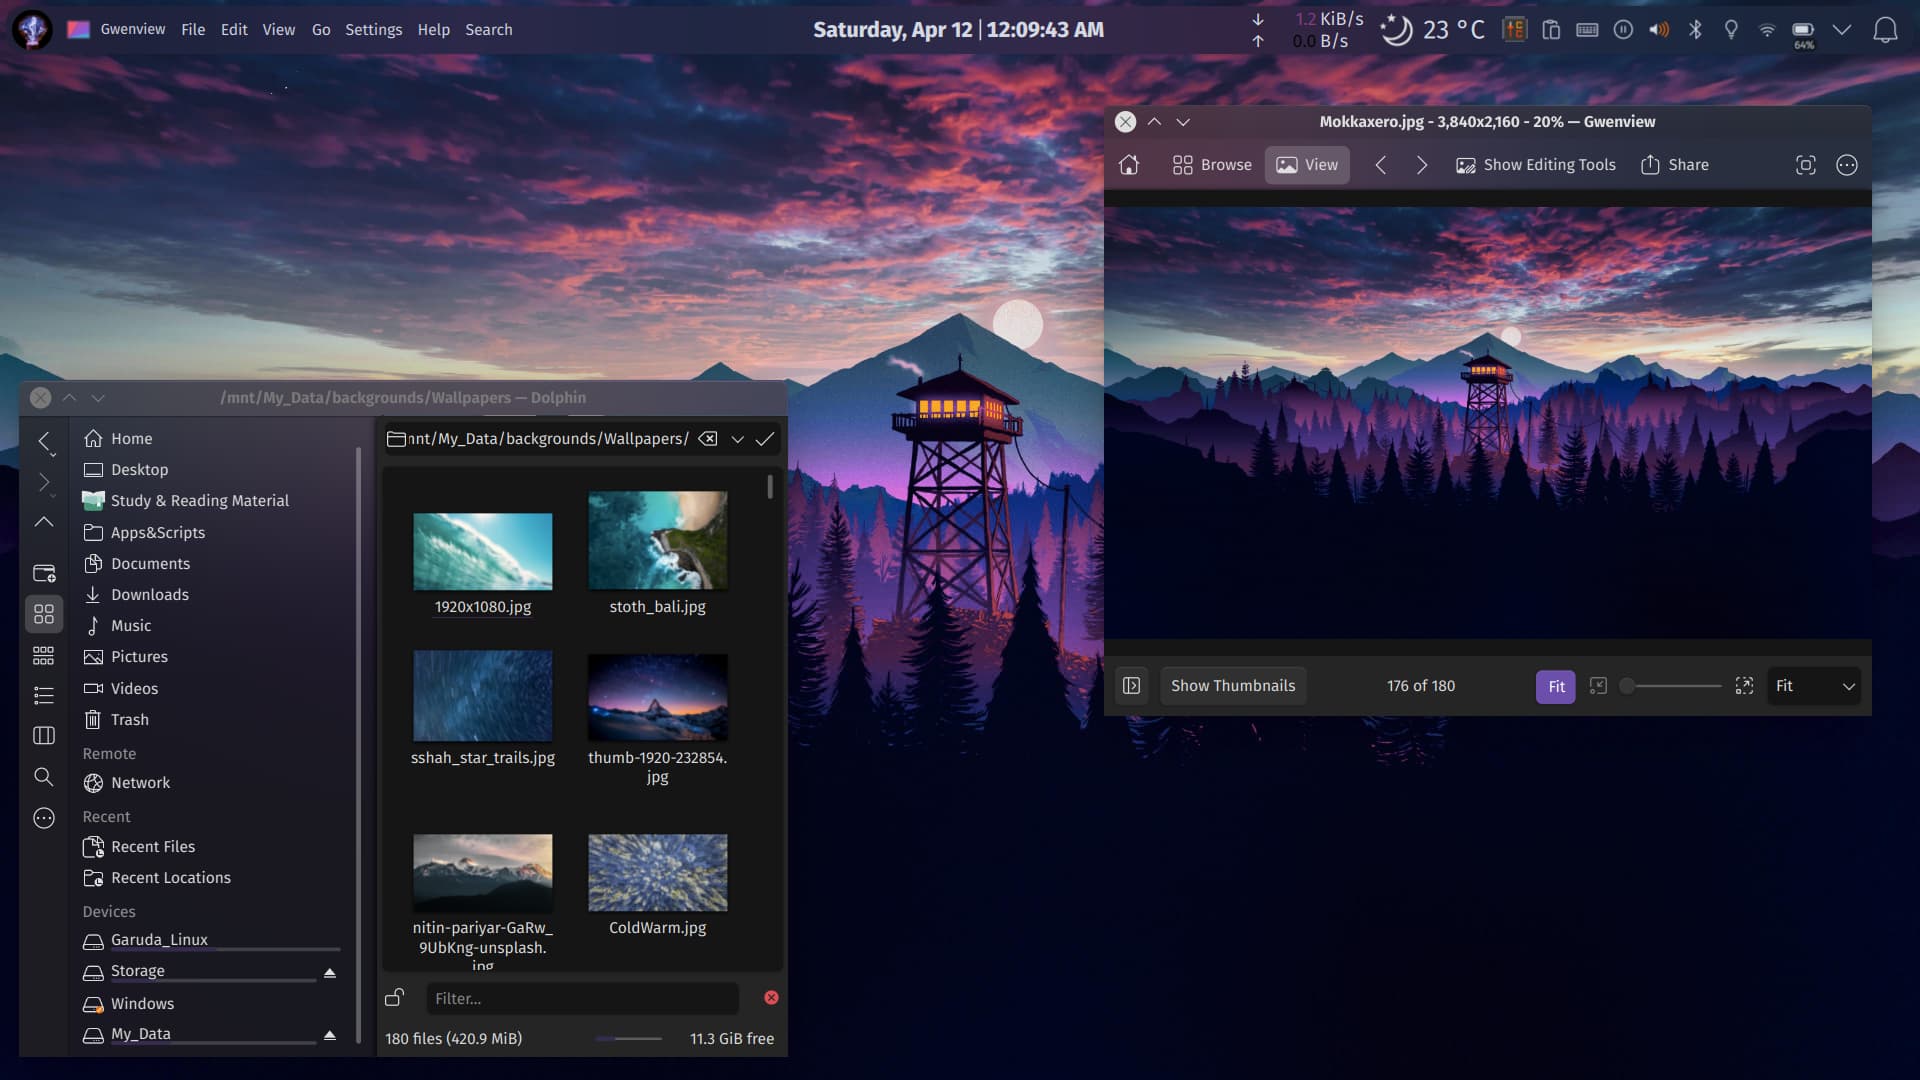Open the notifications bell in panel
This screenshot has width=1920, height=1080.
pos(1885,30)
